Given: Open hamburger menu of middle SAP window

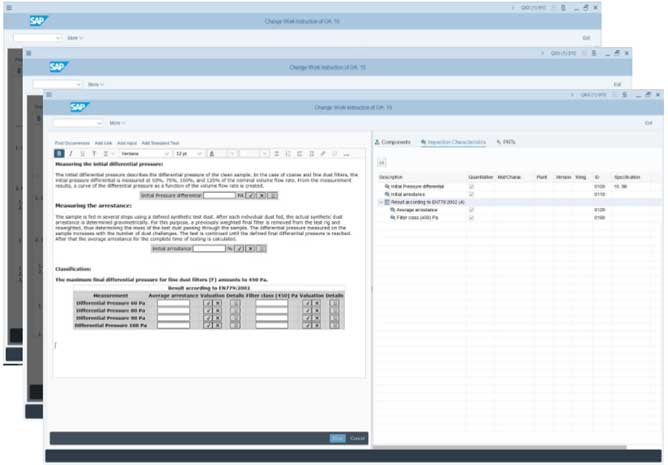Looking at the screenshot, I should point(29,53).
